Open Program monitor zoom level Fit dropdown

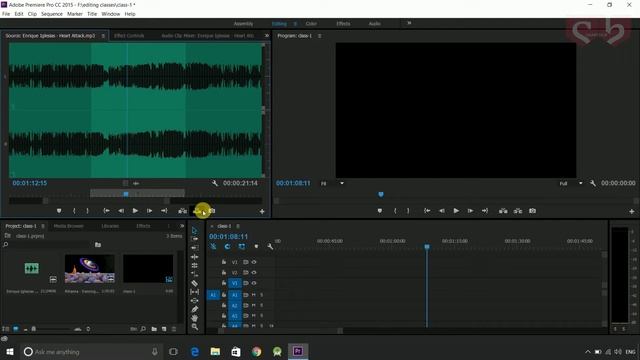coord(332,183)
